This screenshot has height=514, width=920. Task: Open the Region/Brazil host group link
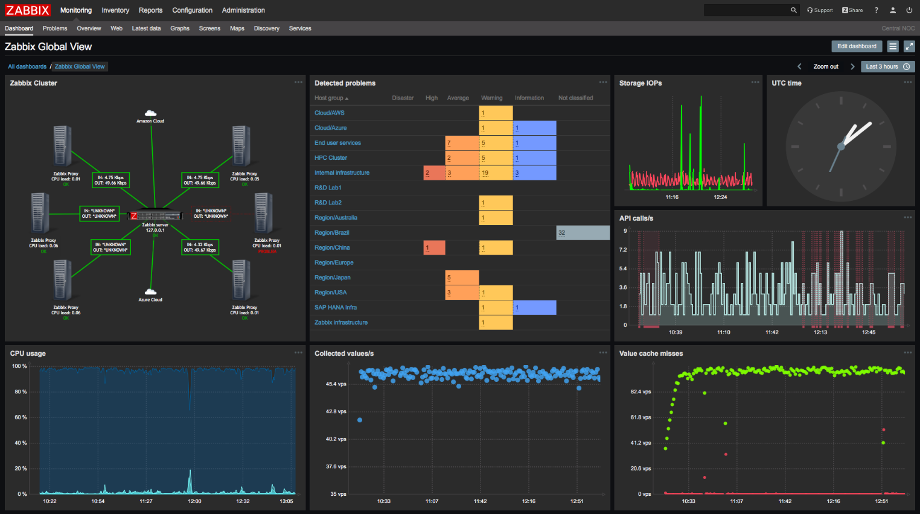pyautogui.click(x=332, y=232)
